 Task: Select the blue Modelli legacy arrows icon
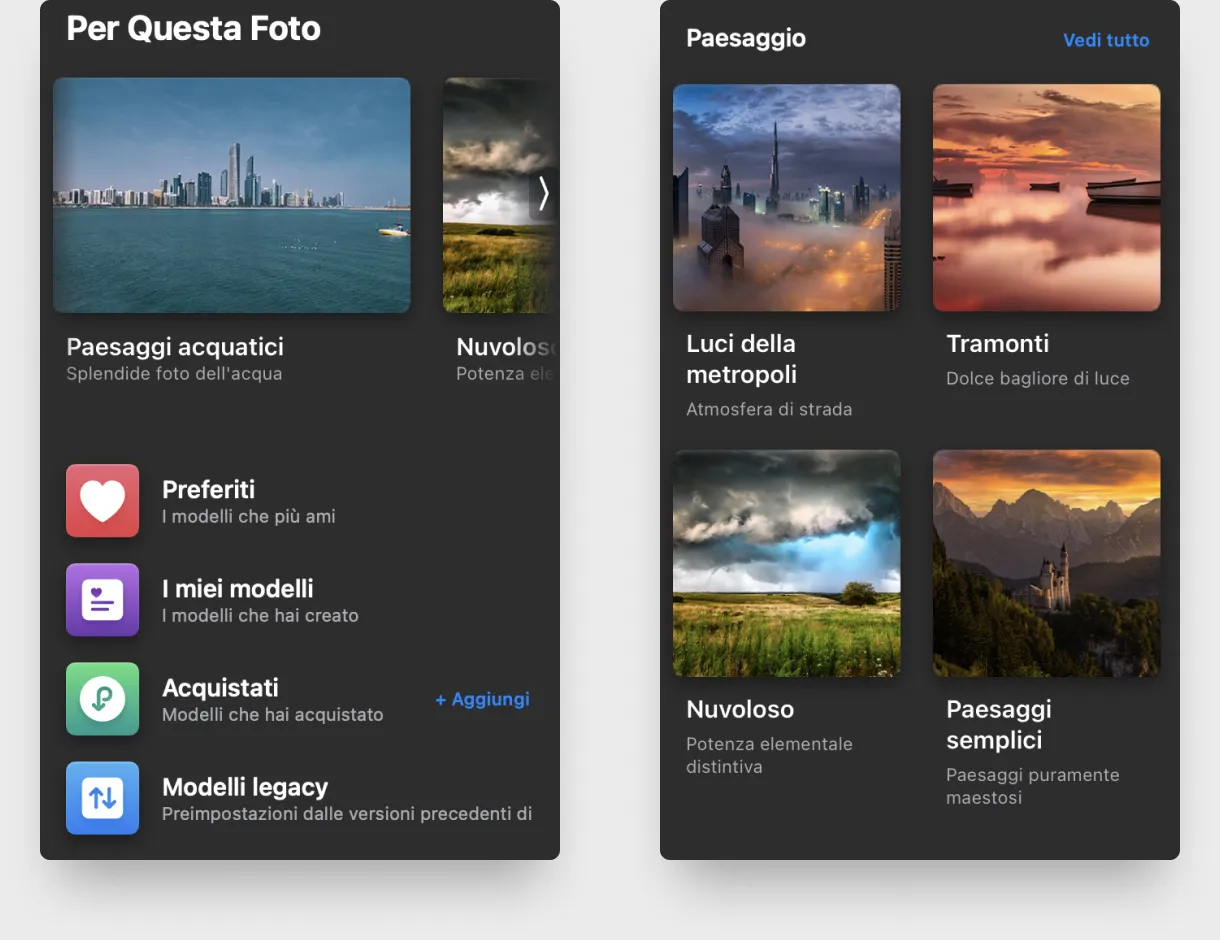coord(102,797)
